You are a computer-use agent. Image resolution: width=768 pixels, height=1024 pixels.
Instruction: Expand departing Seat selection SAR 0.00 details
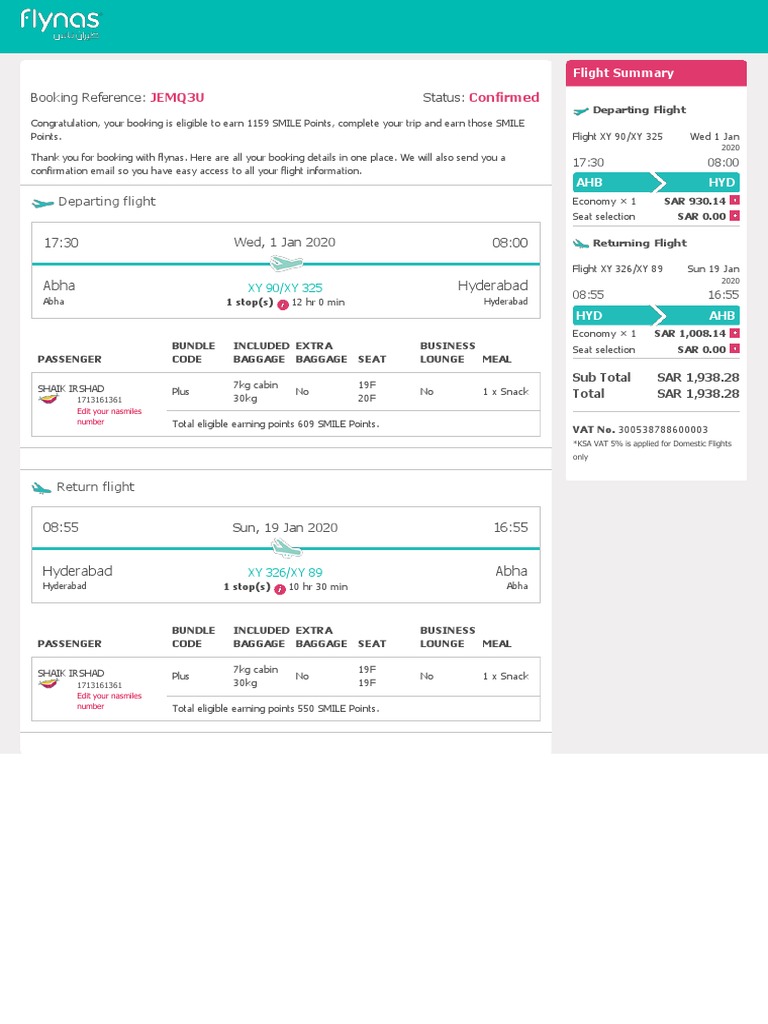pos(735,216)
